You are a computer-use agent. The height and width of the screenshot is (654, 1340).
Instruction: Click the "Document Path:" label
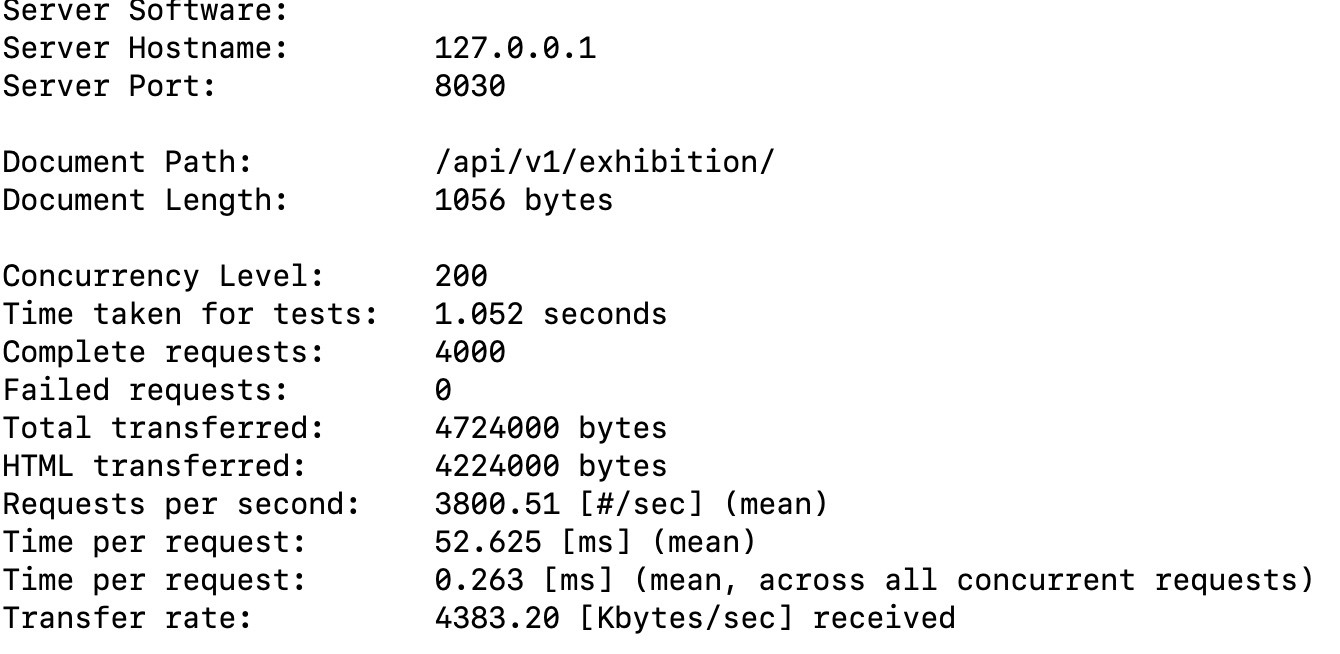127,162
